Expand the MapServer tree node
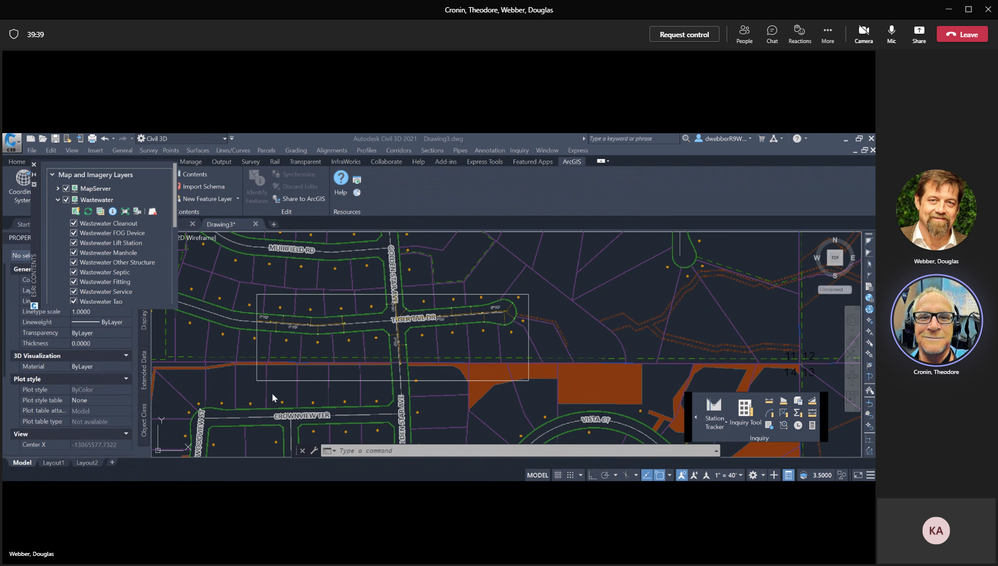The height and width of the screenshot is (566, 998). [x=57, y=188]
